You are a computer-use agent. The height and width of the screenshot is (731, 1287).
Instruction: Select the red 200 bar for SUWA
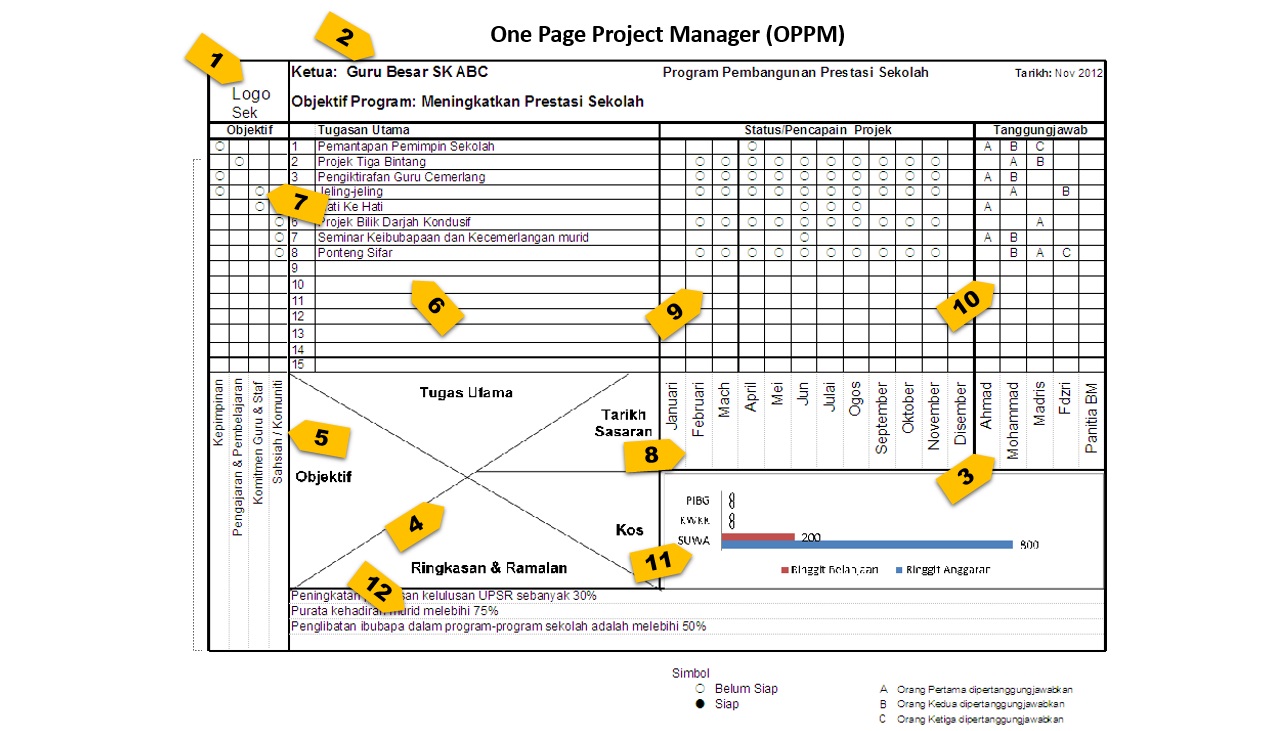click(x=757, y=537)
